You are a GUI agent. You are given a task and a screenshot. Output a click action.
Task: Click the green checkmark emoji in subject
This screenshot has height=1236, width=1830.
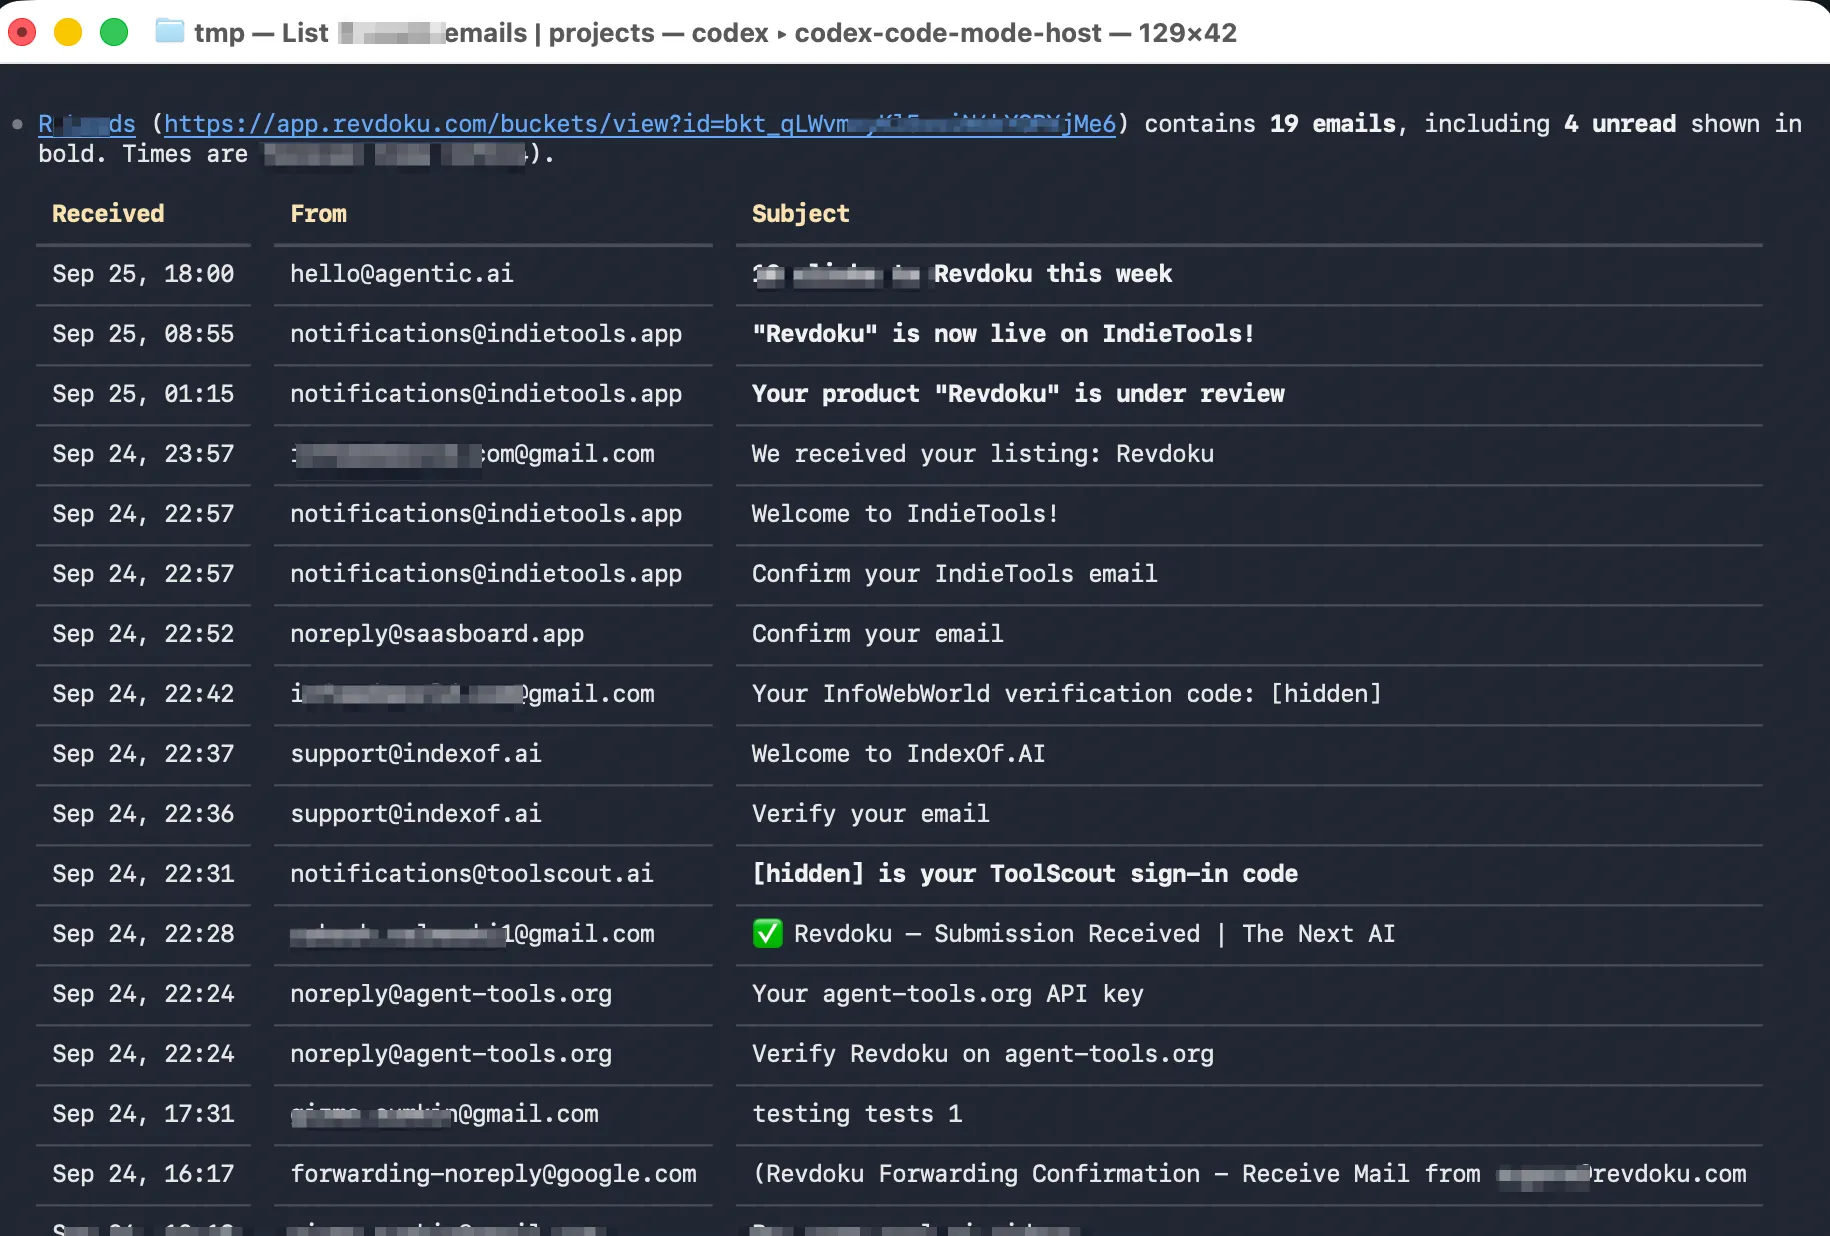[767, 934]
